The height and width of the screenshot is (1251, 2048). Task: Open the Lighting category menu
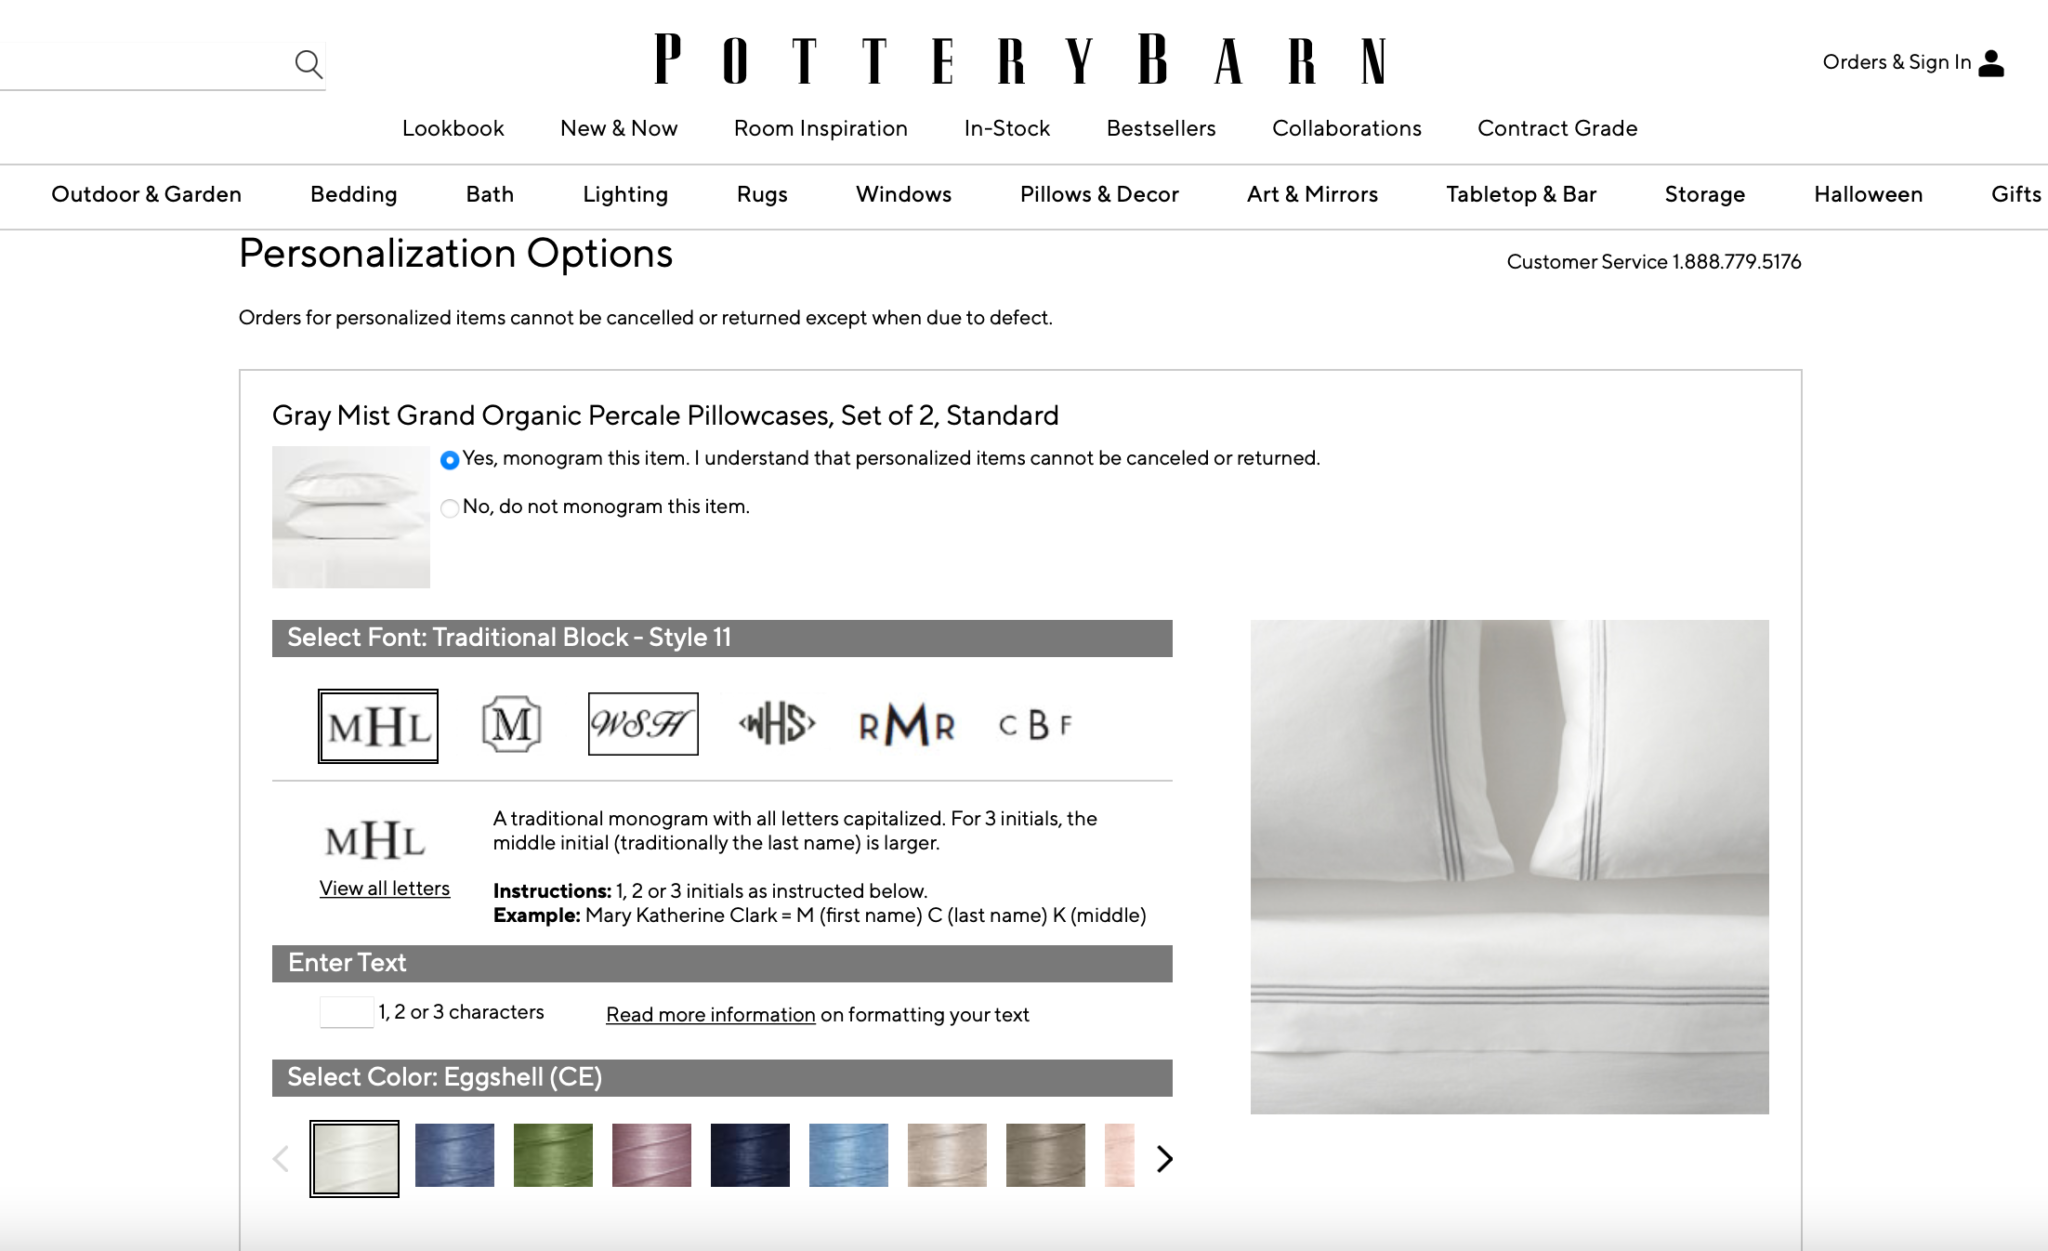point(625,194)
